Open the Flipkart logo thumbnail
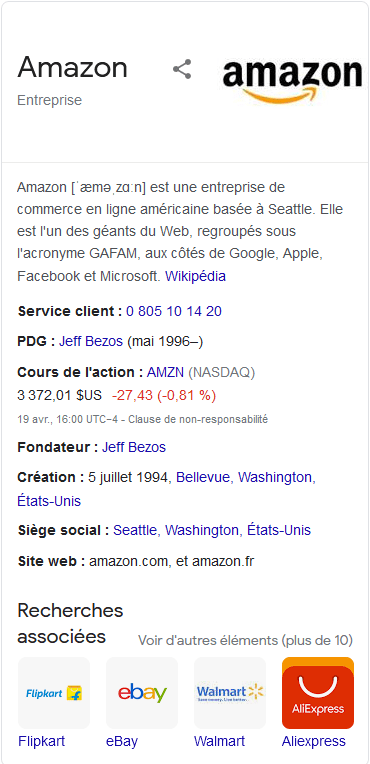370x764 pixels. (x=54, y=693)
